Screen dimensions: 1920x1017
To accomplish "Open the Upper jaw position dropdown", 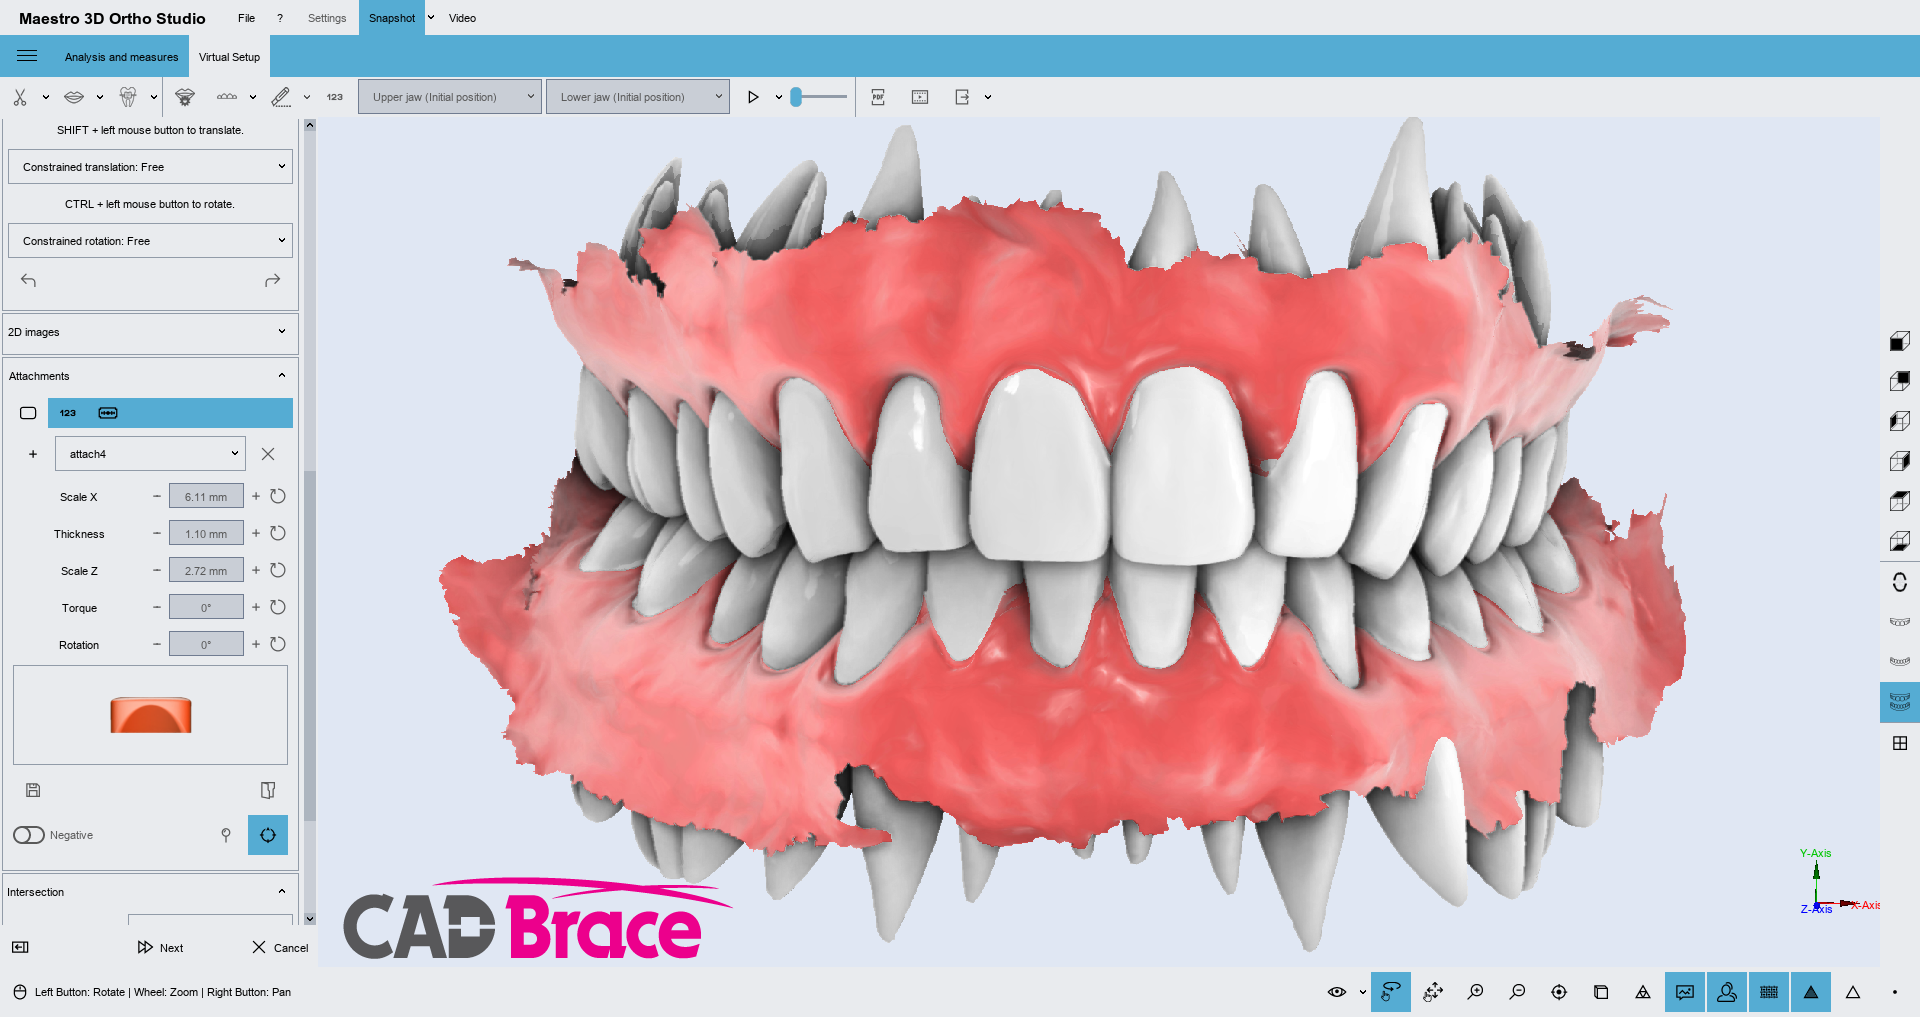I will click(450, 97).
